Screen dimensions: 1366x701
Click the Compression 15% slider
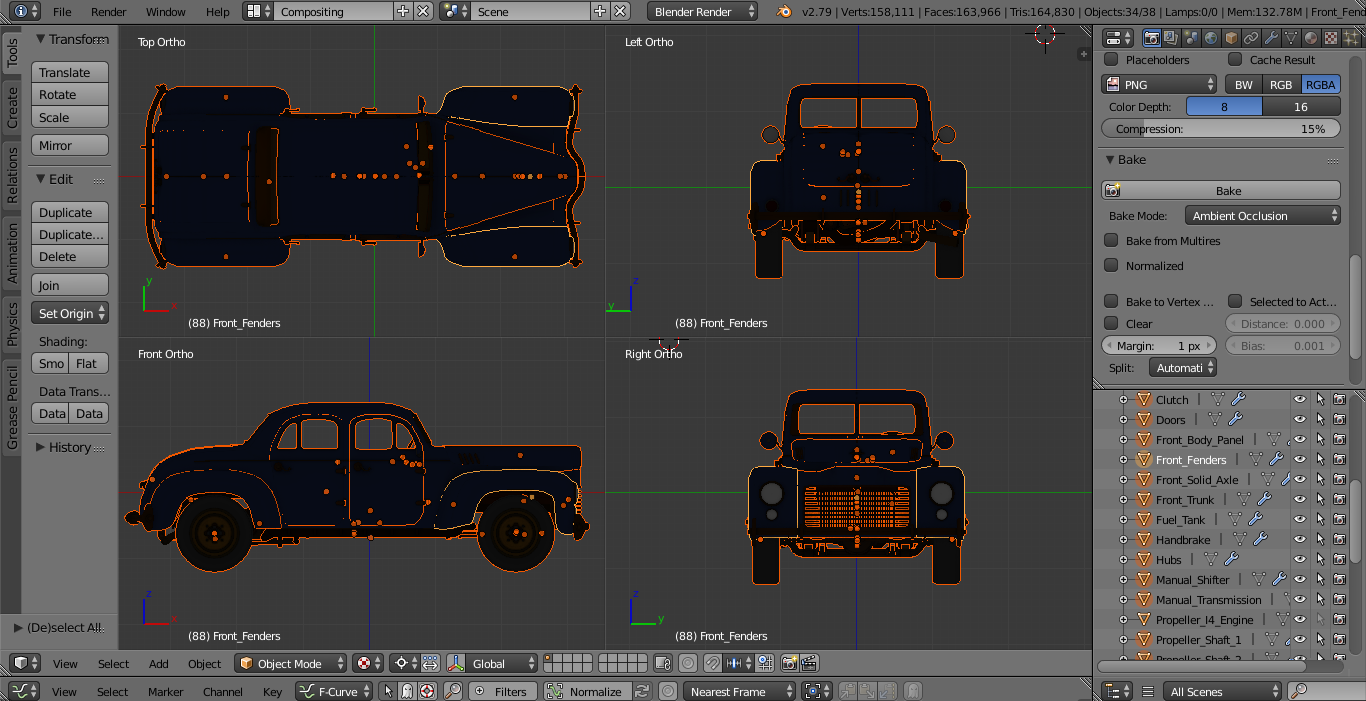point(1221,128)
